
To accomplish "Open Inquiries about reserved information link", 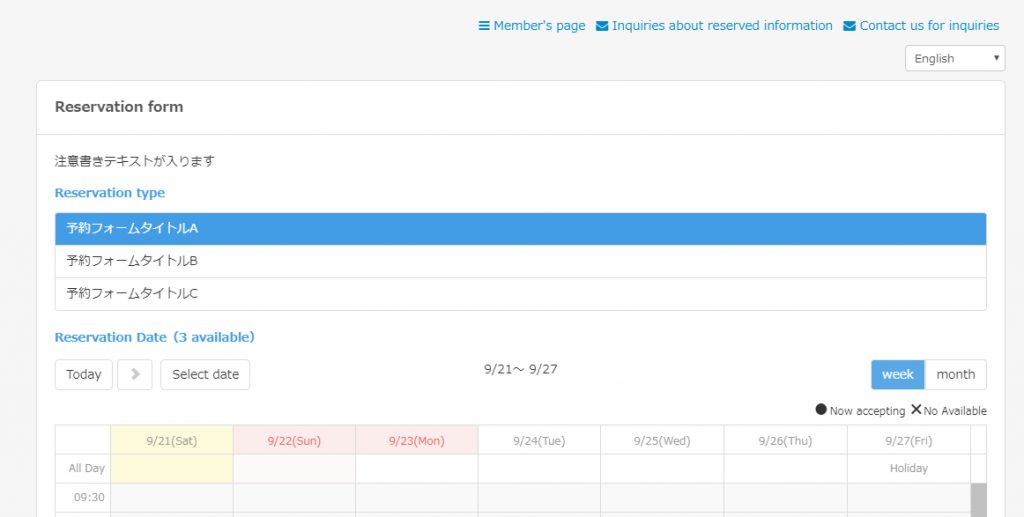I will (722, 26).
